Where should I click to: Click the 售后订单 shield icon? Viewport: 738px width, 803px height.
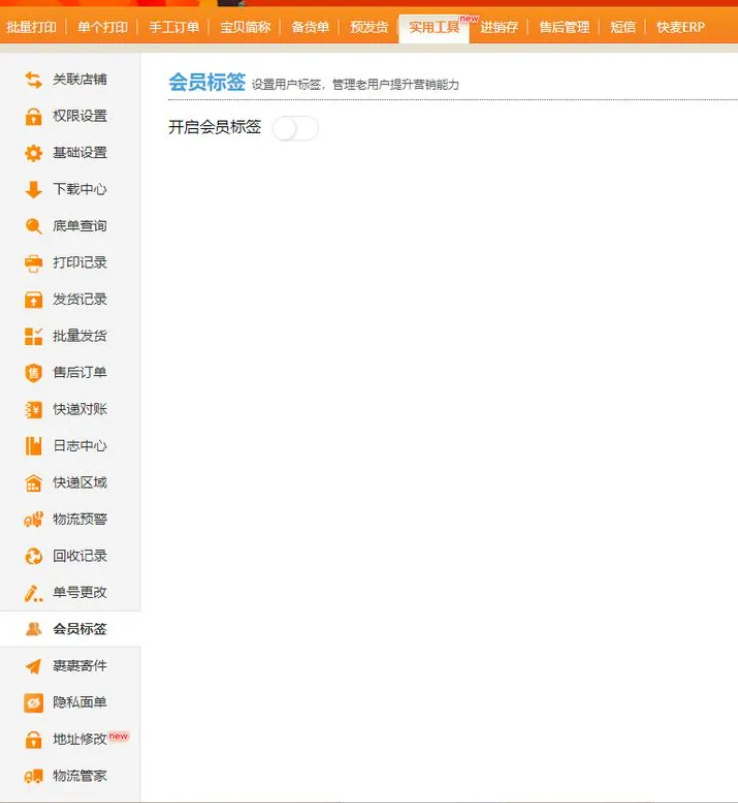pyautogui.click(x=33, y=373)
